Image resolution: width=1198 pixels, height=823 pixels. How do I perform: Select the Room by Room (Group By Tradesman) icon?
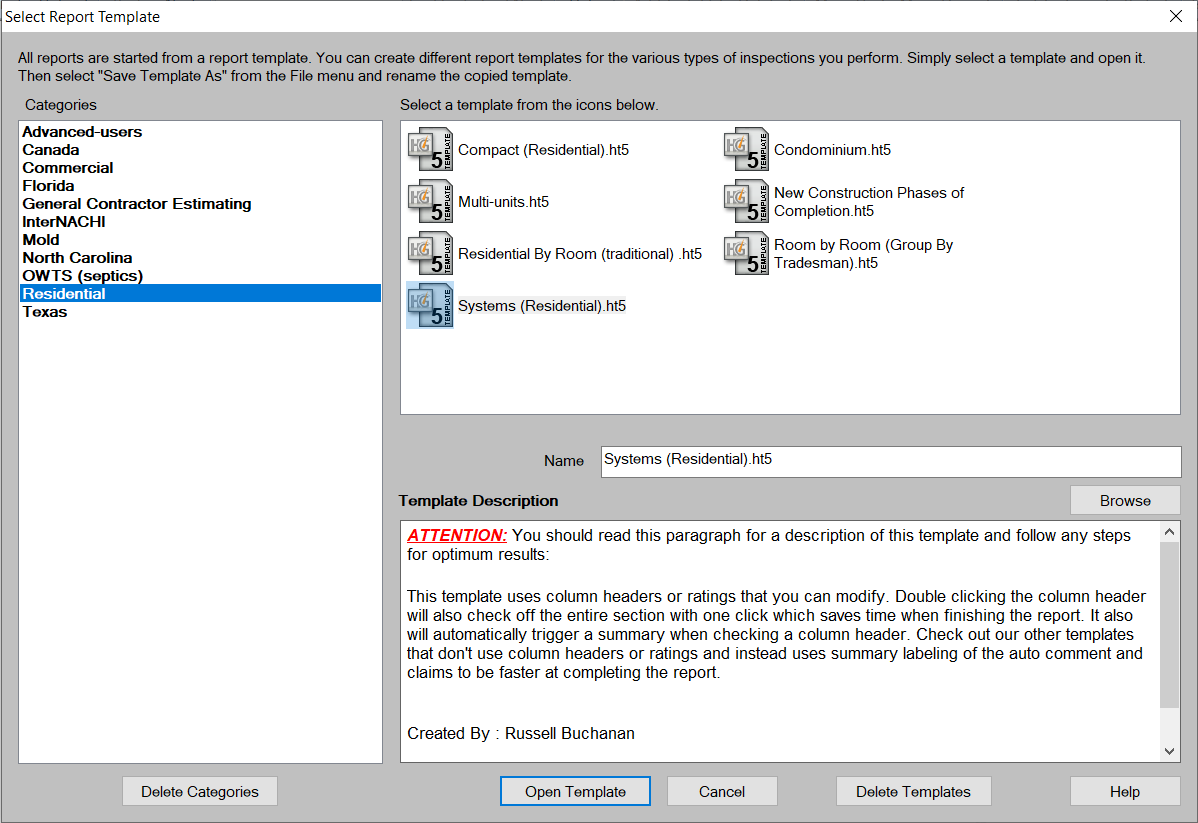coord(745,253)
